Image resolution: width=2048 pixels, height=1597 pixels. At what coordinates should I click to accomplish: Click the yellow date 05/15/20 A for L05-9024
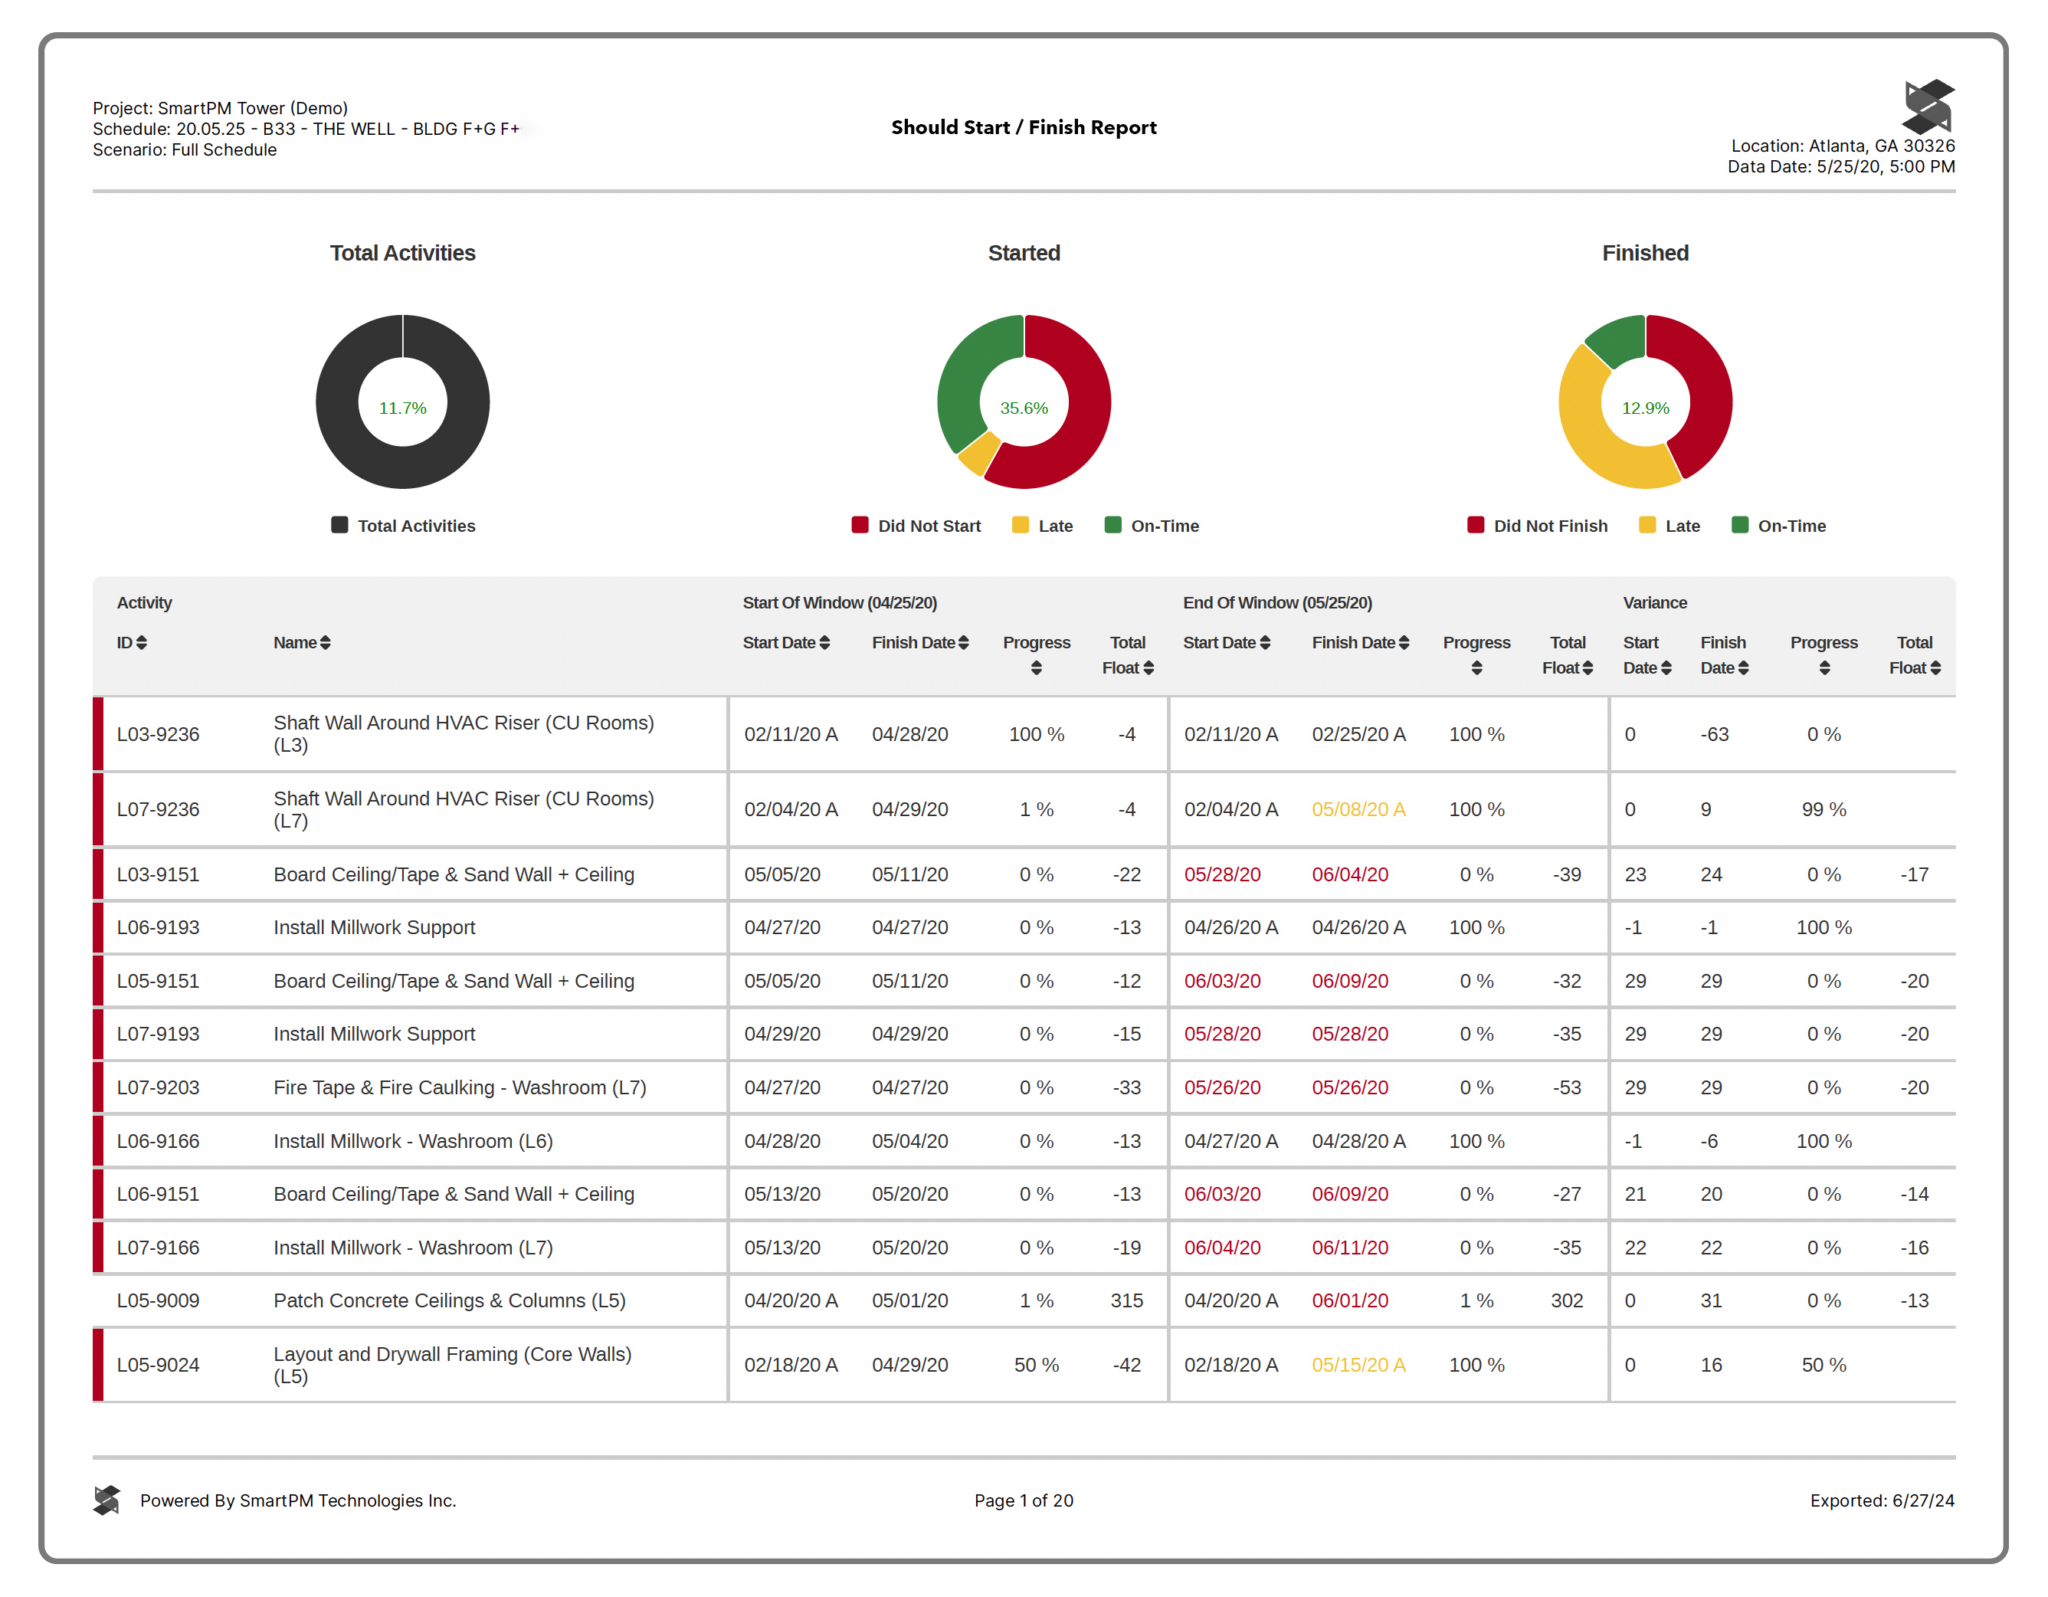point(1359,1364)
